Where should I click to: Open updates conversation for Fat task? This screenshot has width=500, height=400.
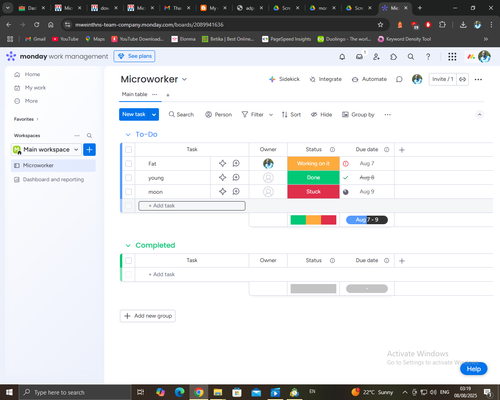236,163
